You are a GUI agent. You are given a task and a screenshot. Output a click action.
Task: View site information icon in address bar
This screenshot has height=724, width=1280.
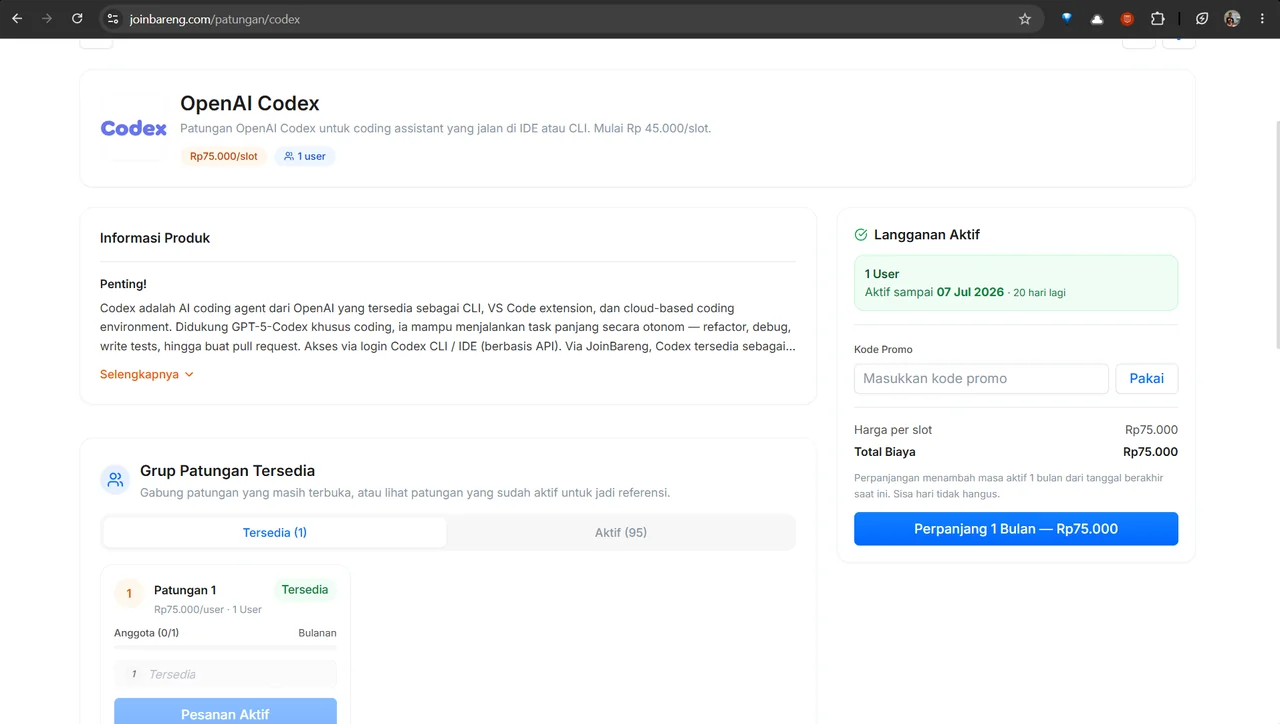(113, 19)
